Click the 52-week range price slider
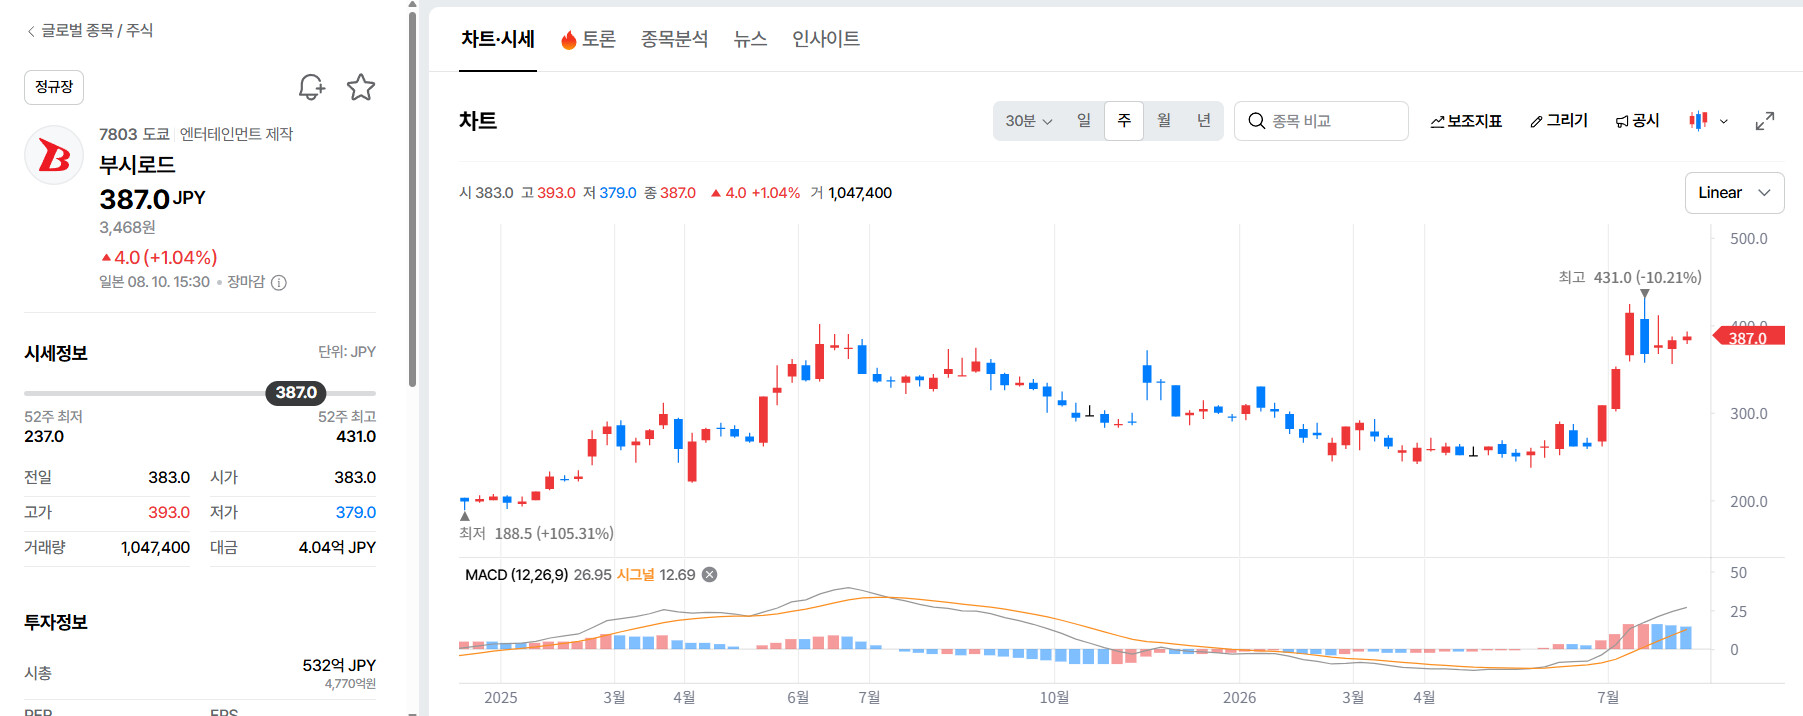1803x716 pixels. tap(200, 393)
